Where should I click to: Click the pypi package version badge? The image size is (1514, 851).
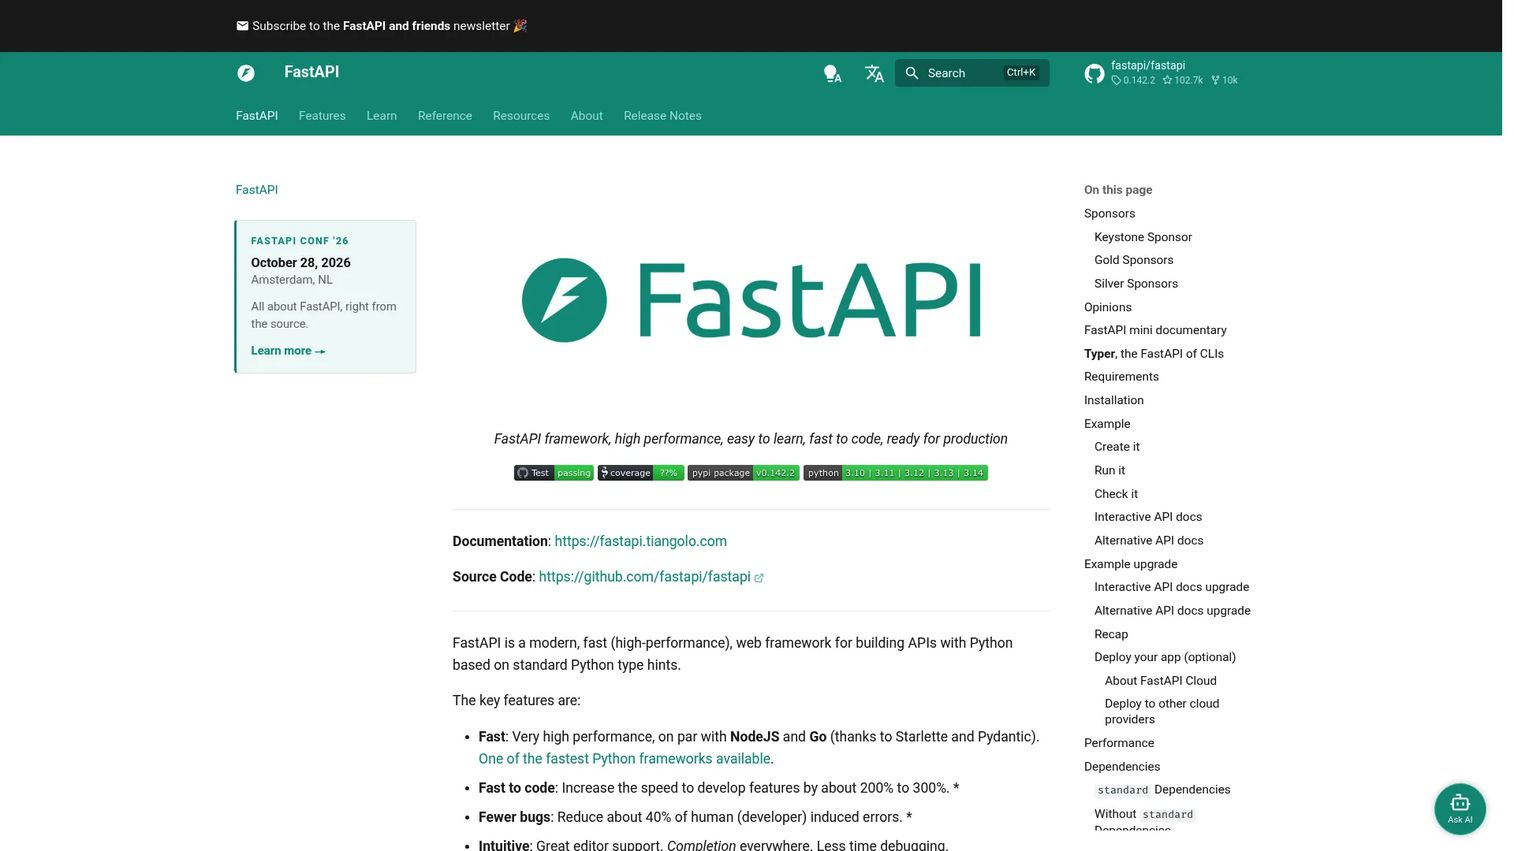tap(743, 473)
